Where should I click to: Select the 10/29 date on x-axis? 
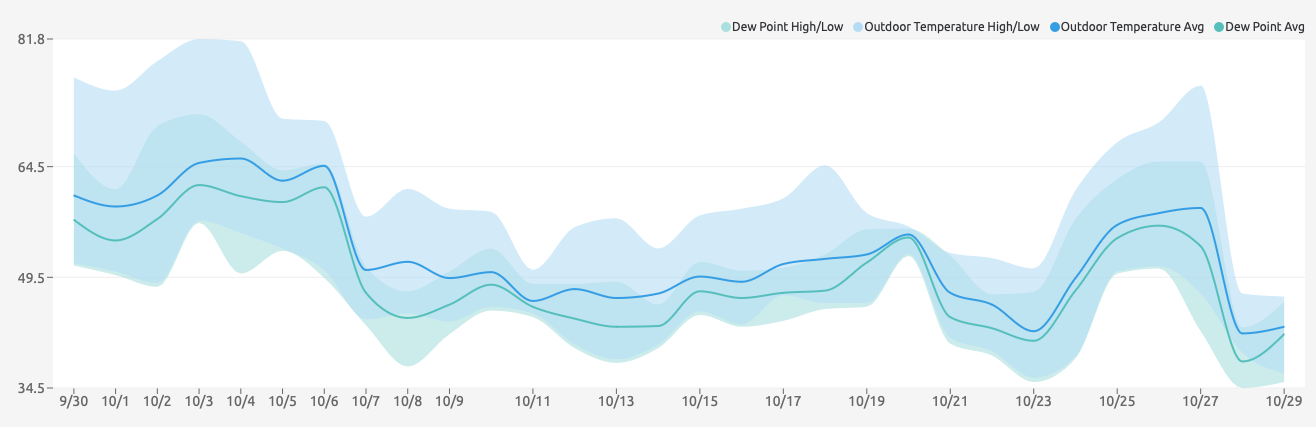[1283, 401]
